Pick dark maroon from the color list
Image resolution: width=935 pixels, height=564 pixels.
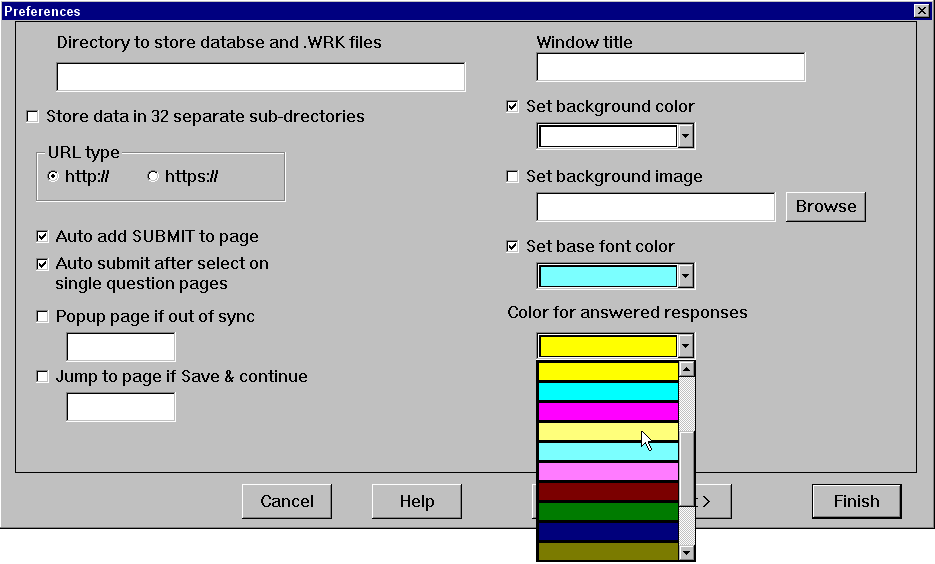(608, 492)
